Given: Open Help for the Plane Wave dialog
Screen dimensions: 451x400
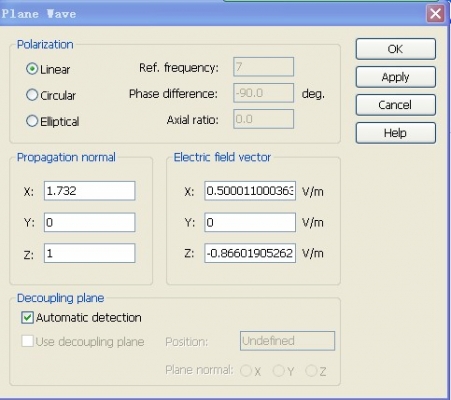Looking at the screenshot, I should pos(396,133).
